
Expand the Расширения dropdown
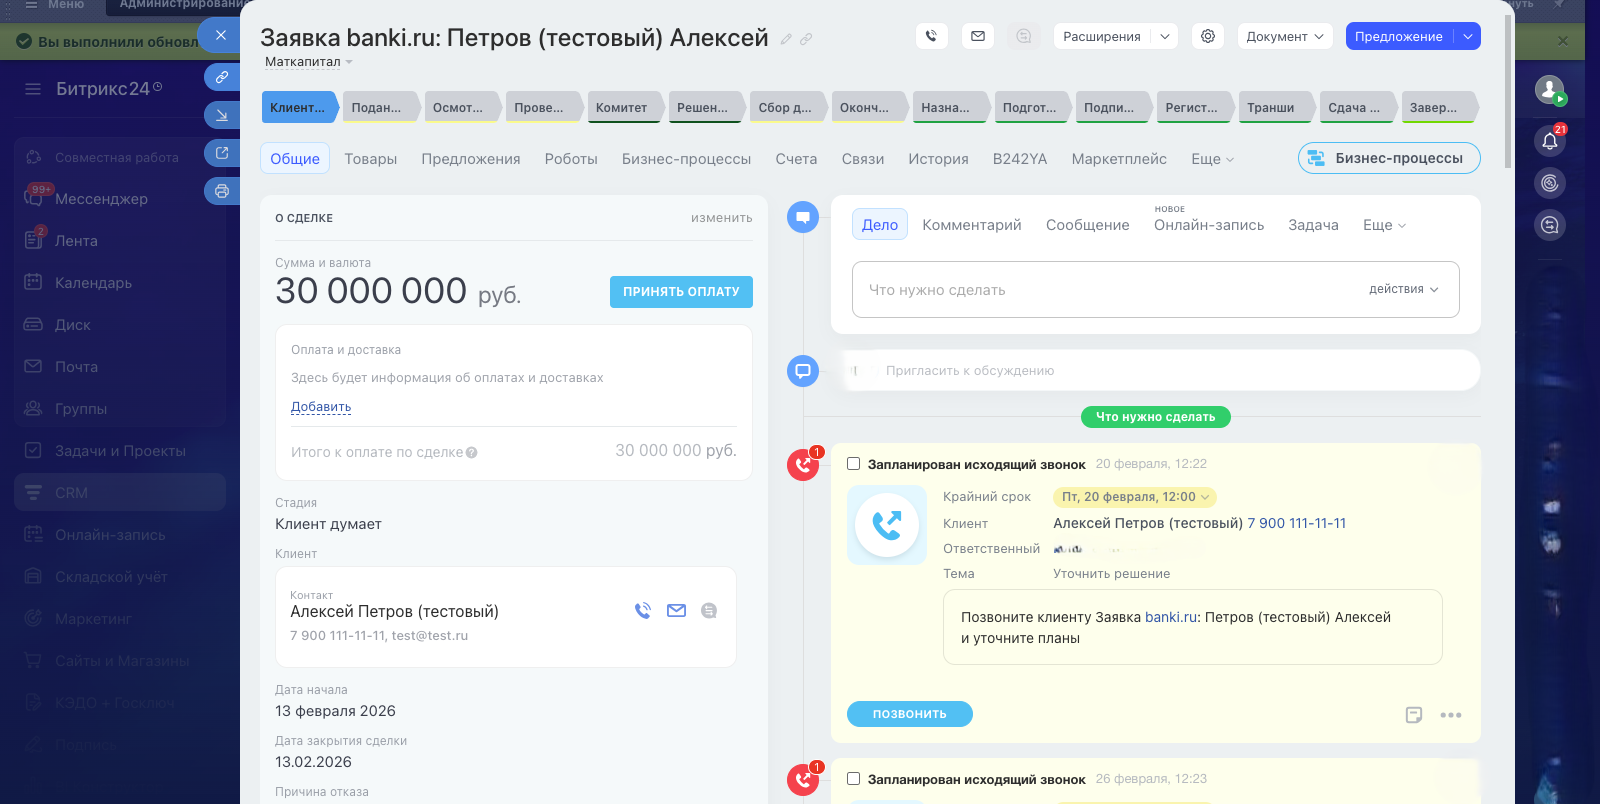[x=1114, y=36]
